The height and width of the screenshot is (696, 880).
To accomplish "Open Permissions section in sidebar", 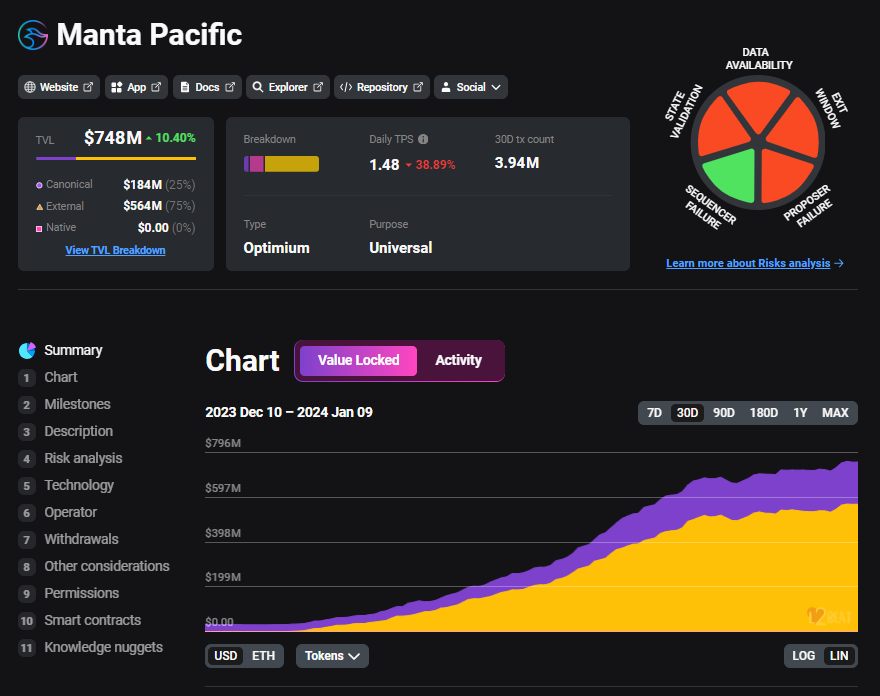I will click(x=81, y=593).
